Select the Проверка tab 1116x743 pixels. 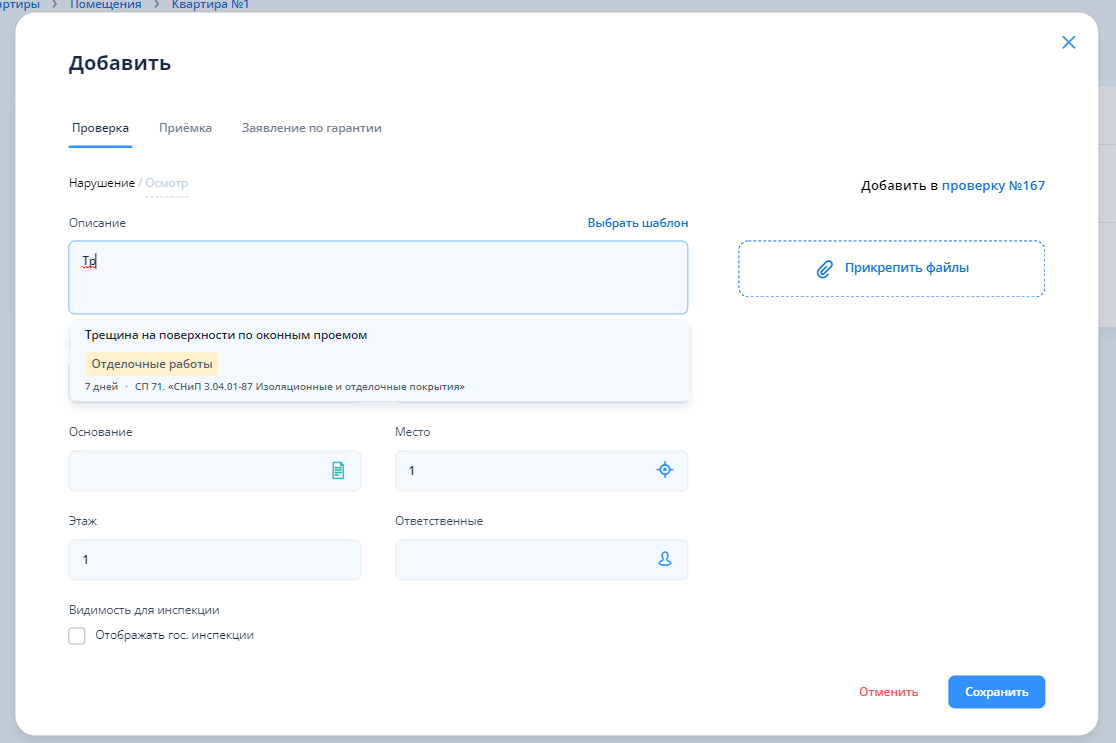point(100,128)
